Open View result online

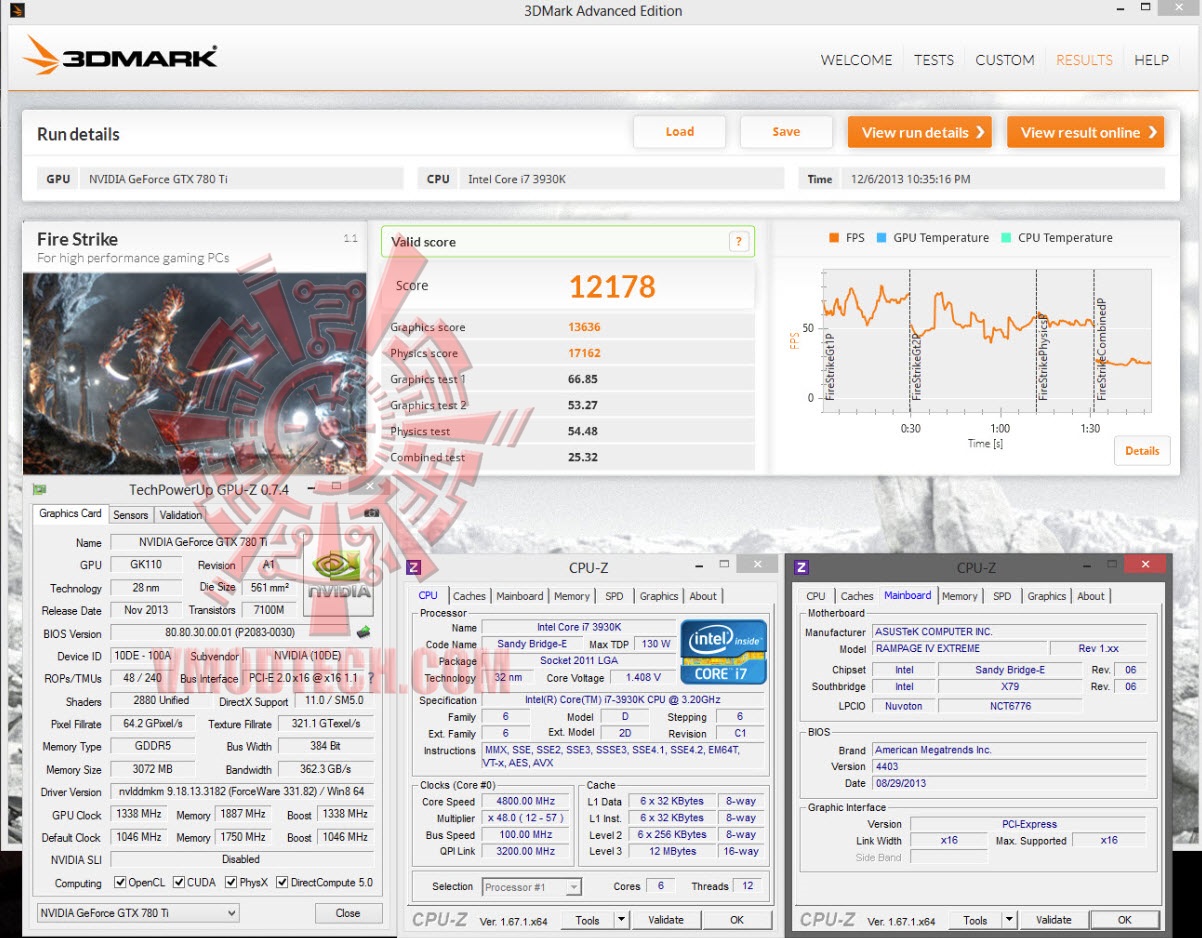(x=1086, y=132)
